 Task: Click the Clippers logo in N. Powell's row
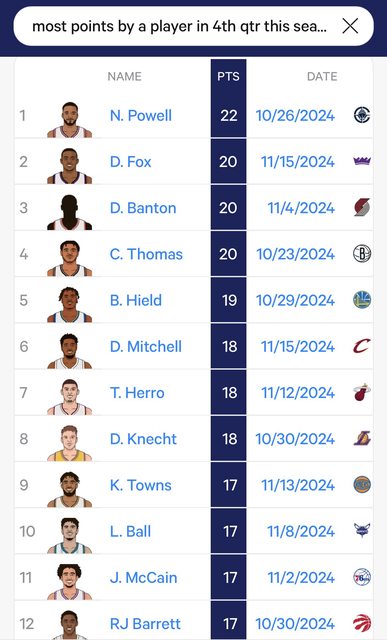tap(362, 115)
